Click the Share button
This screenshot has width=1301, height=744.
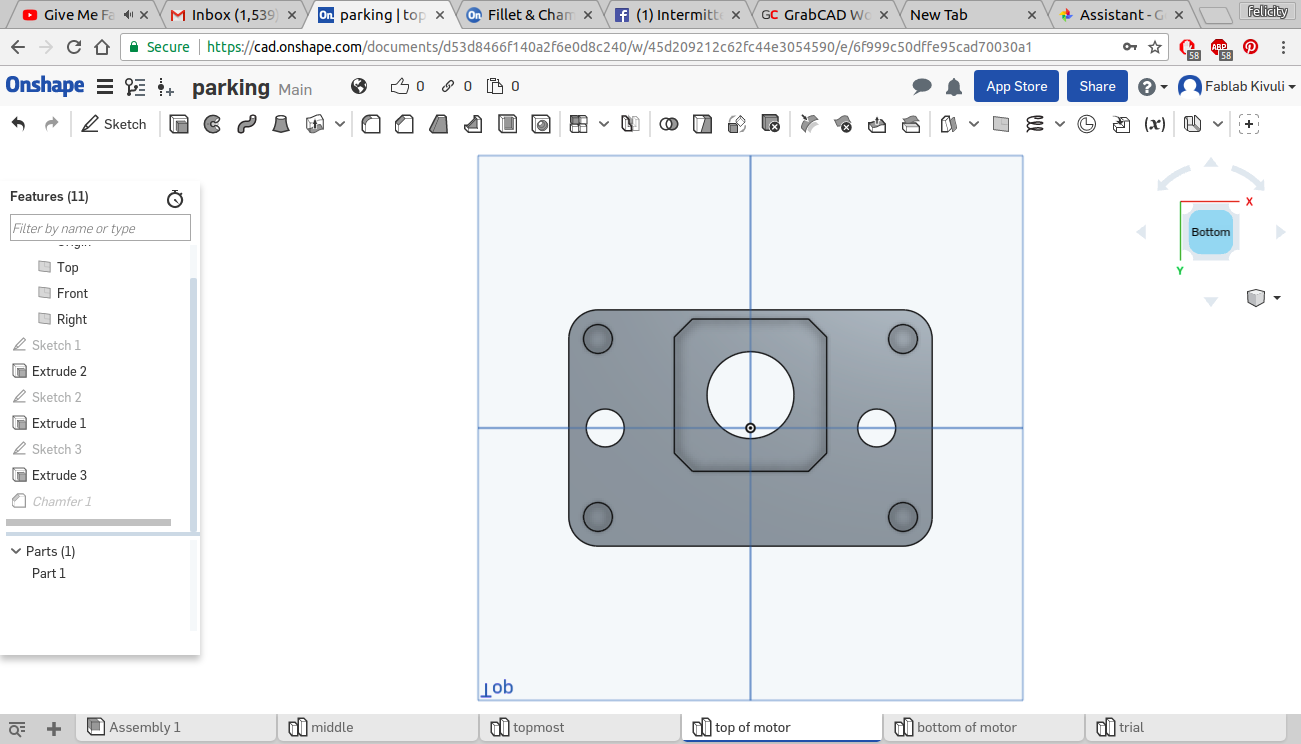(1097, 87)
